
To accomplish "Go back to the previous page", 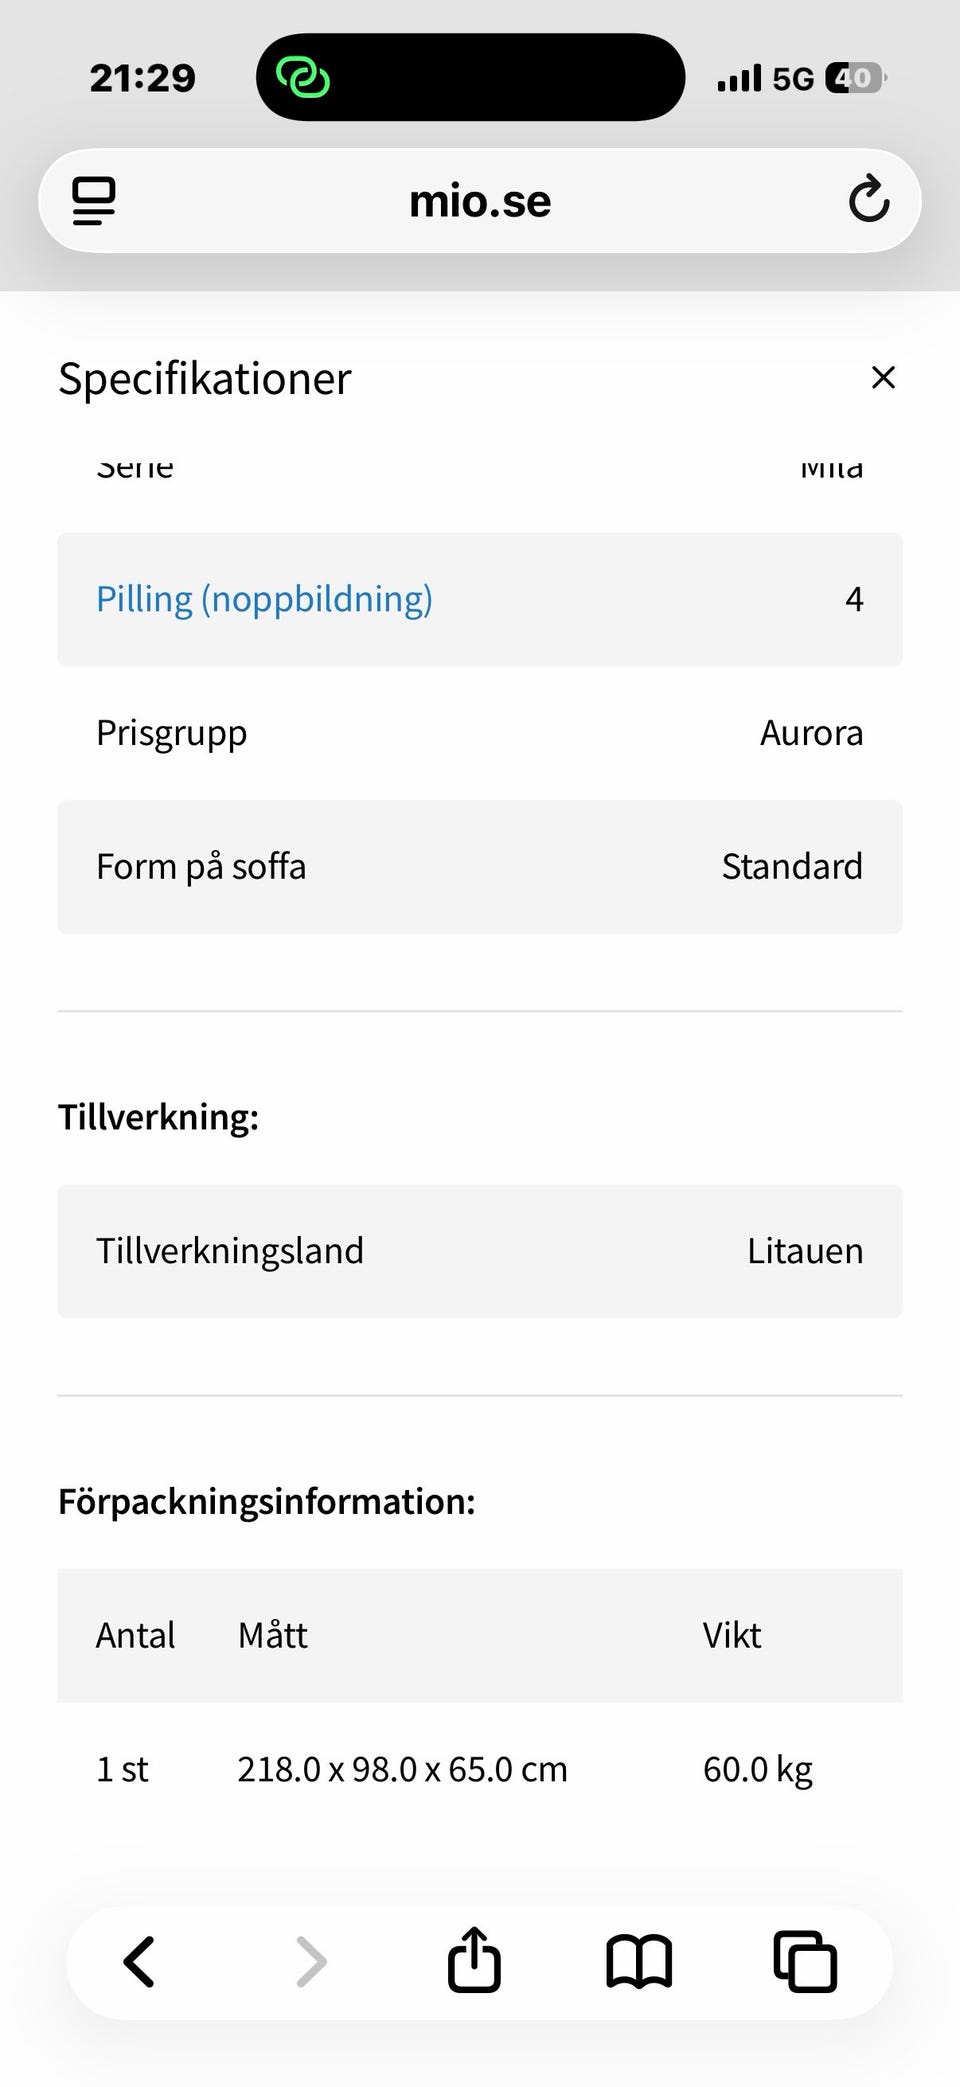I will pyautogui.click(x=139, y=1961).
